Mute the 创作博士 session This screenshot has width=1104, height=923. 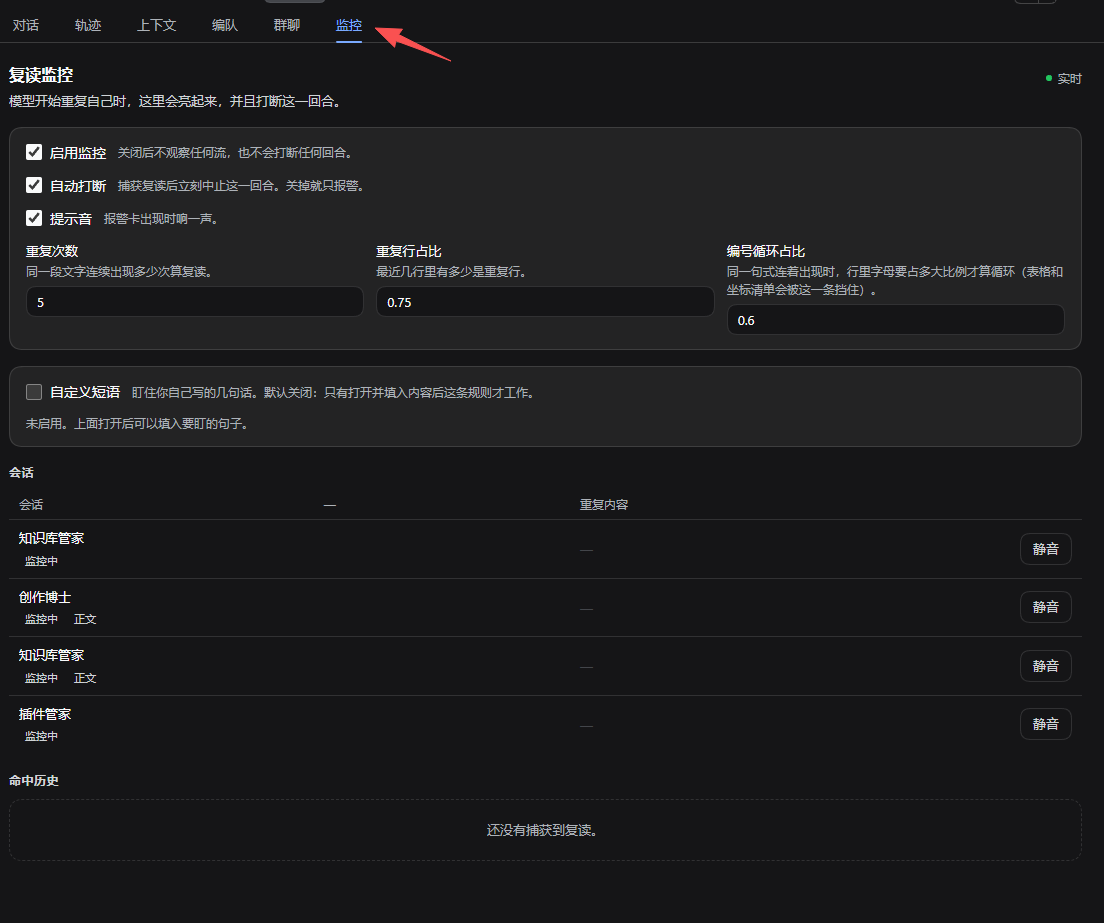[x=1046, y=607]
